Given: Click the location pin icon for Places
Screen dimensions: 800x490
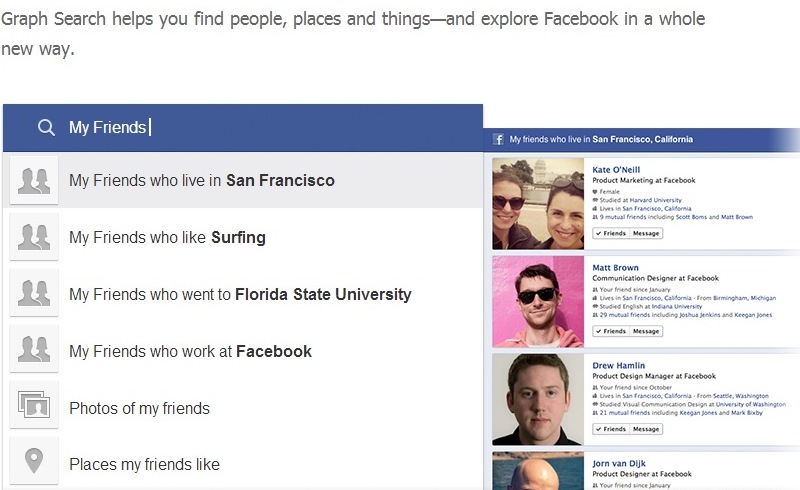Looking at the screenshot, I should point(34,461).
